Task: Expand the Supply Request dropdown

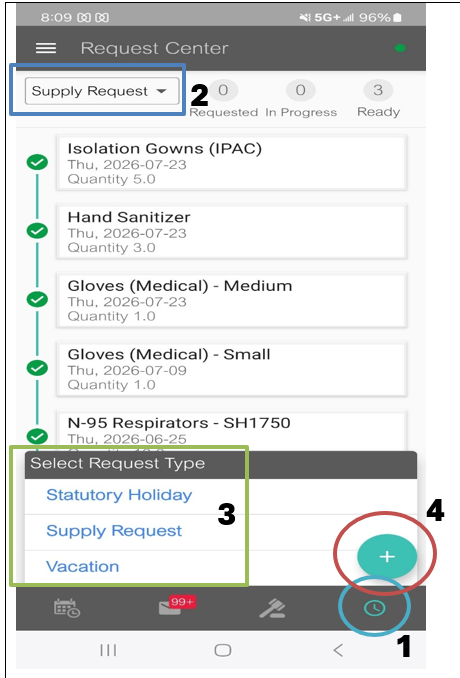Action: [x=102, y=91]
